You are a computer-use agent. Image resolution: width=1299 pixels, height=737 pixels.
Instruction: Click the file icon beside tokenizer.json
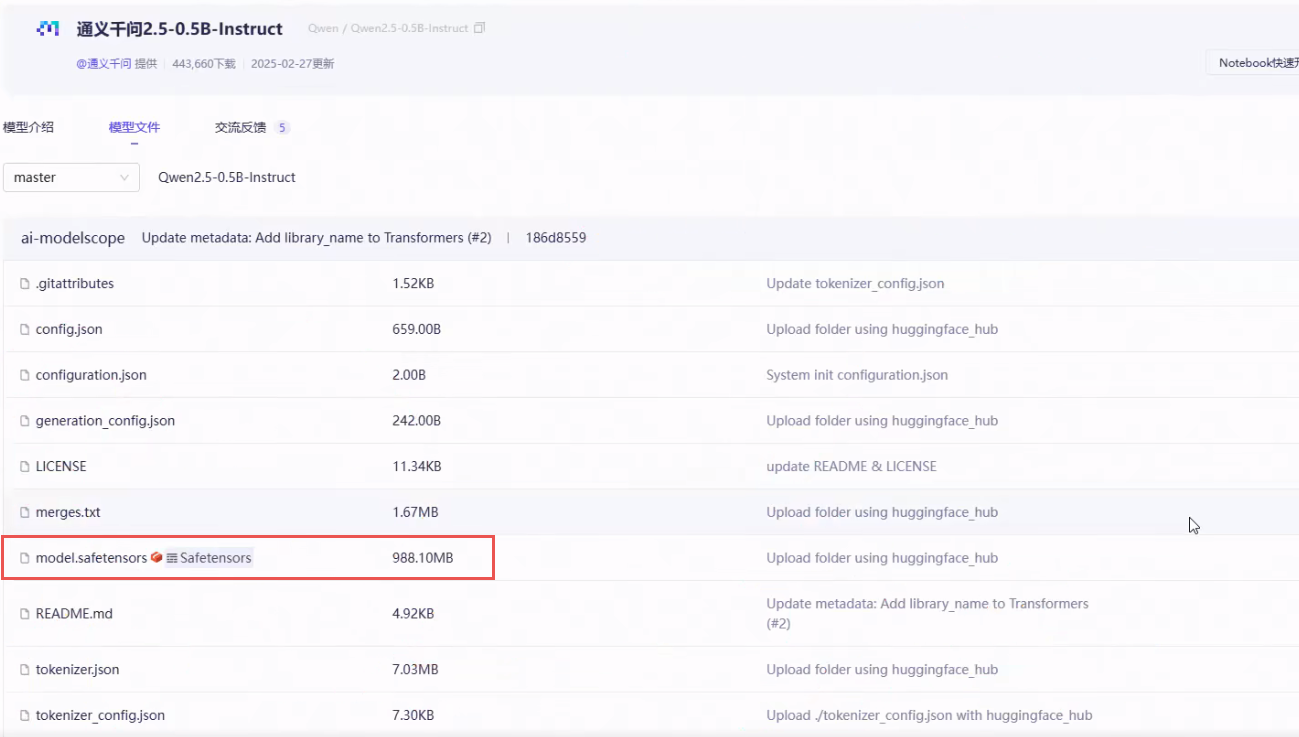coord(25,670)
